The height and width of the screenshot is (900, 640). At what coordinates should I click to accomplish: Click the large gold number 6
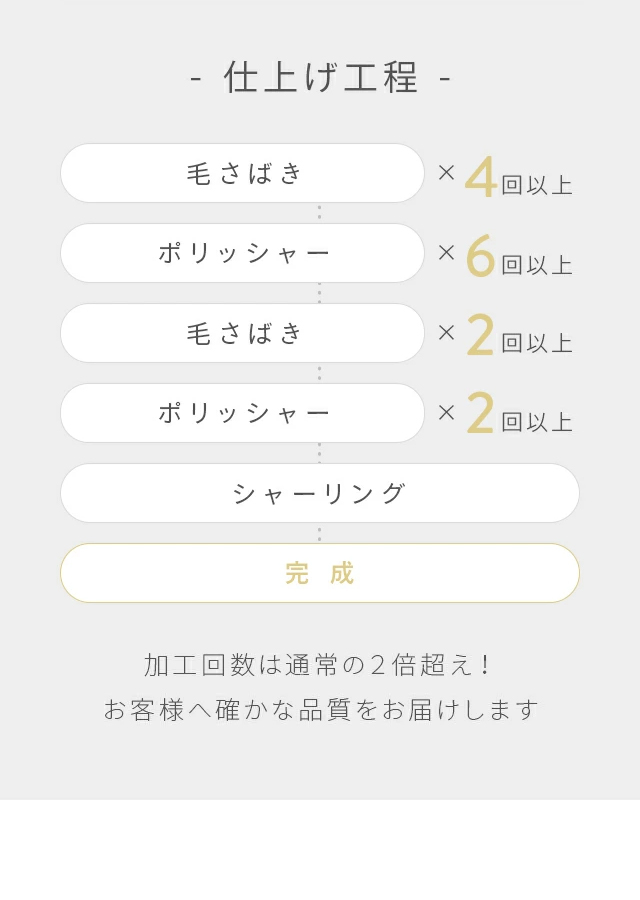[481, 257]
